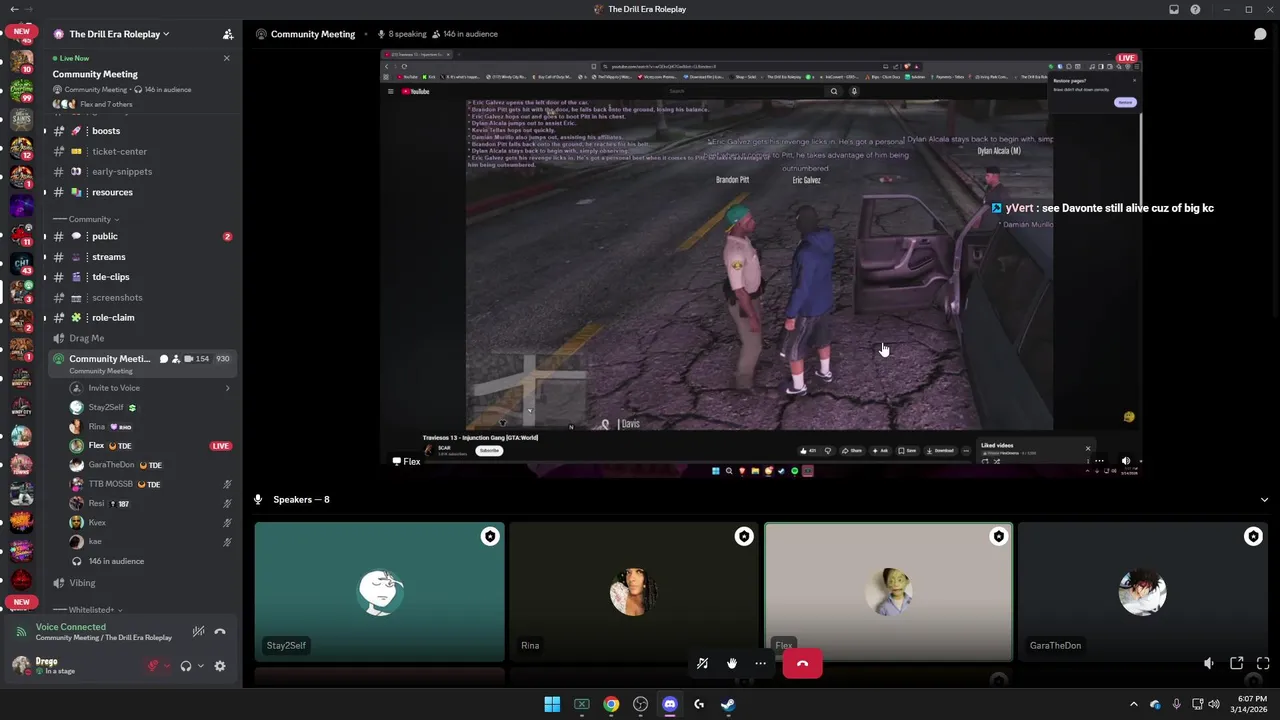Click the Discord help question mark icon
Viewport: 1280px width, 720px height.
point(1195,9)
